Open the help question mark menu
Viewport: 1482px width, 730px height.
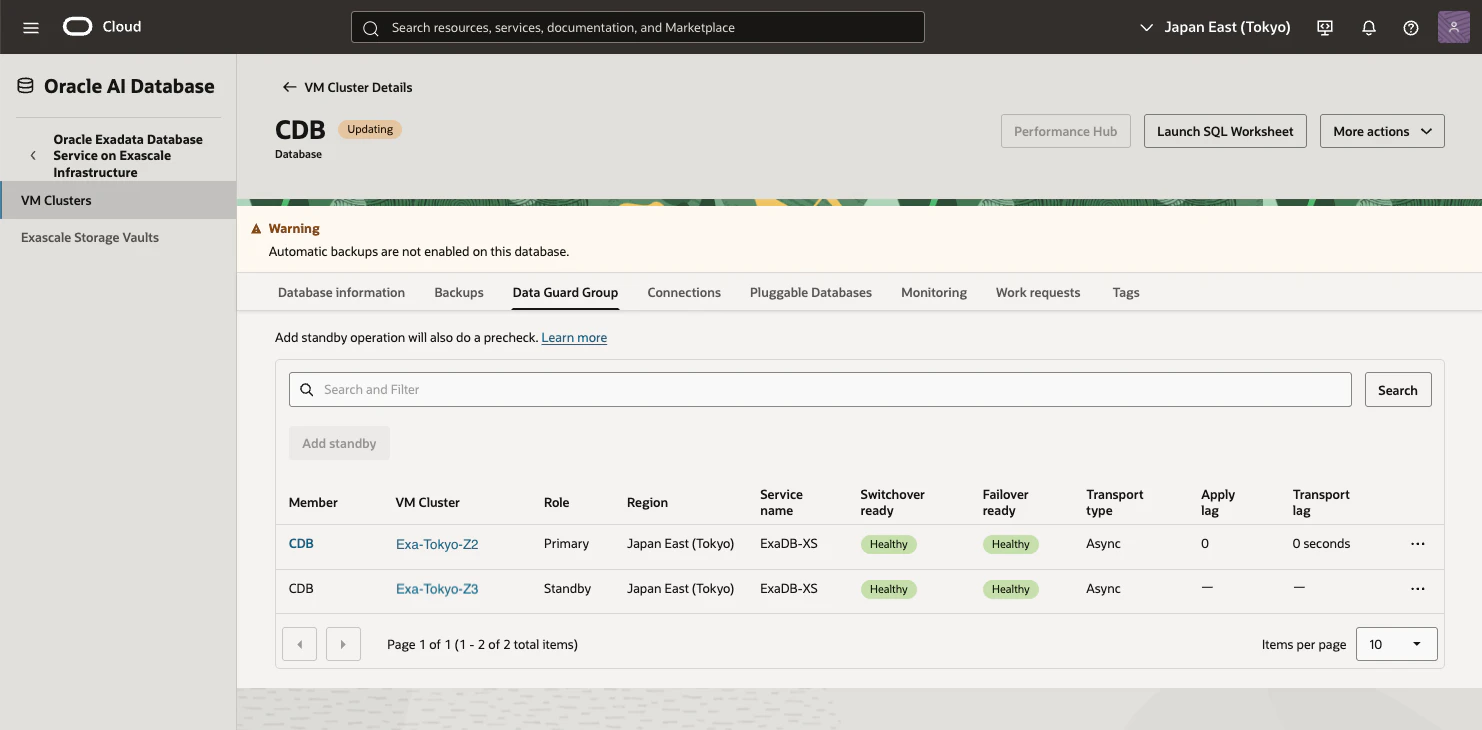[x=1411, y=28]
